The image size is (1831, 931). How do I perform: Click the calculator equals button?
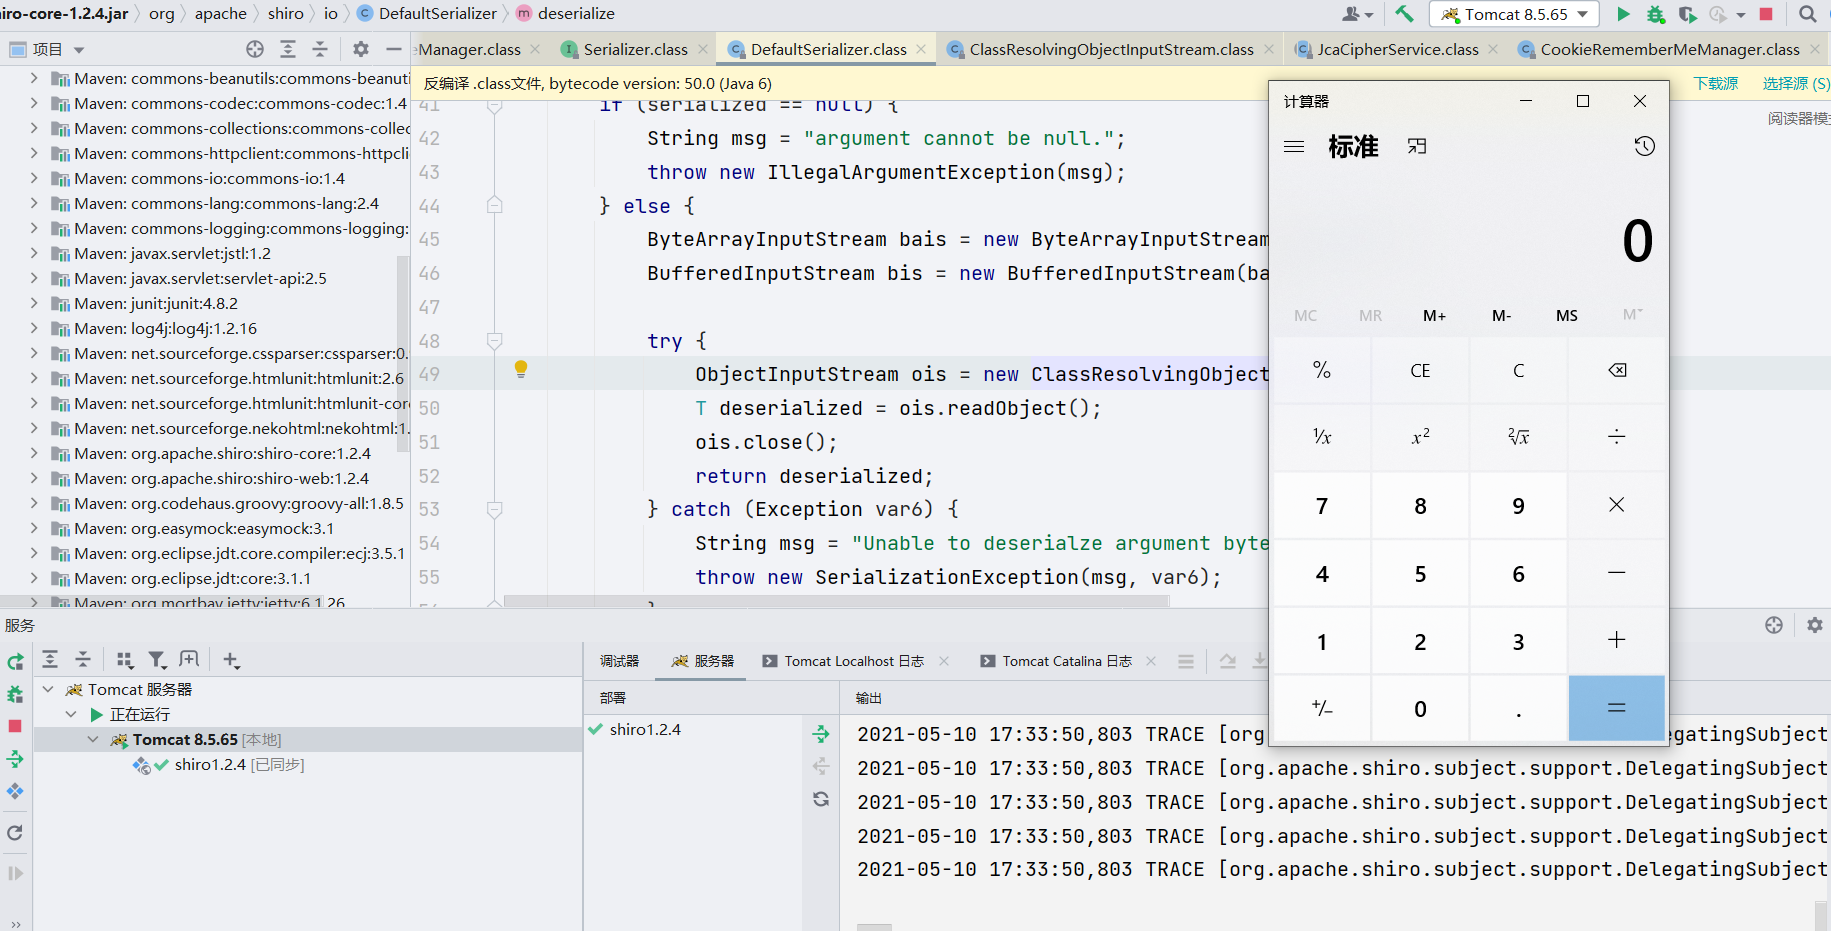click(1617, 709)
